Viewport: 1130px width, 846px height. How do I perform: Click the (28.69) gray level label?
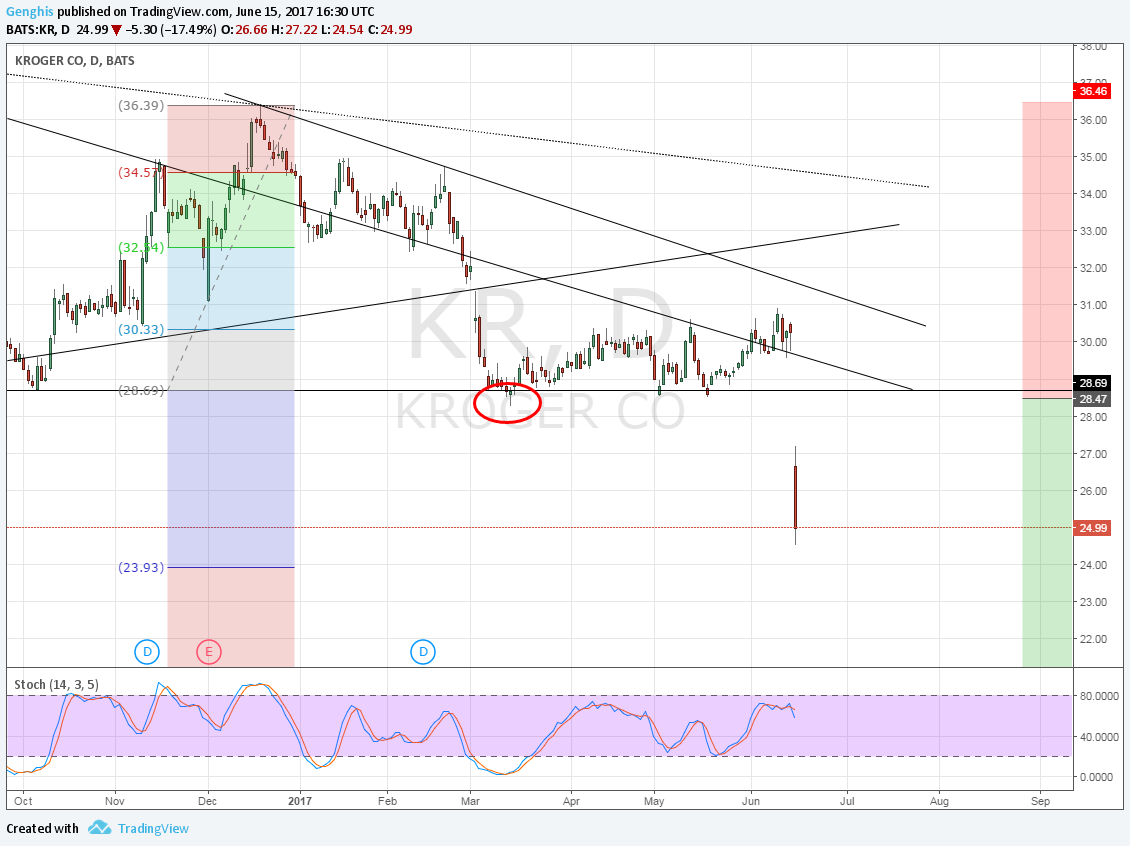click(x=141, y=391)
